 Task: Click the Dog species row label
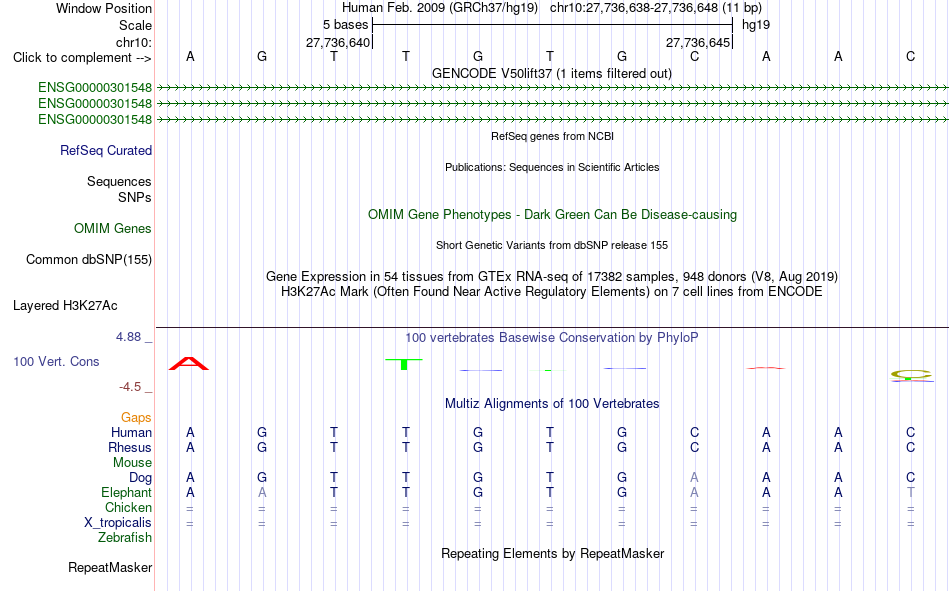coord(140,478)
